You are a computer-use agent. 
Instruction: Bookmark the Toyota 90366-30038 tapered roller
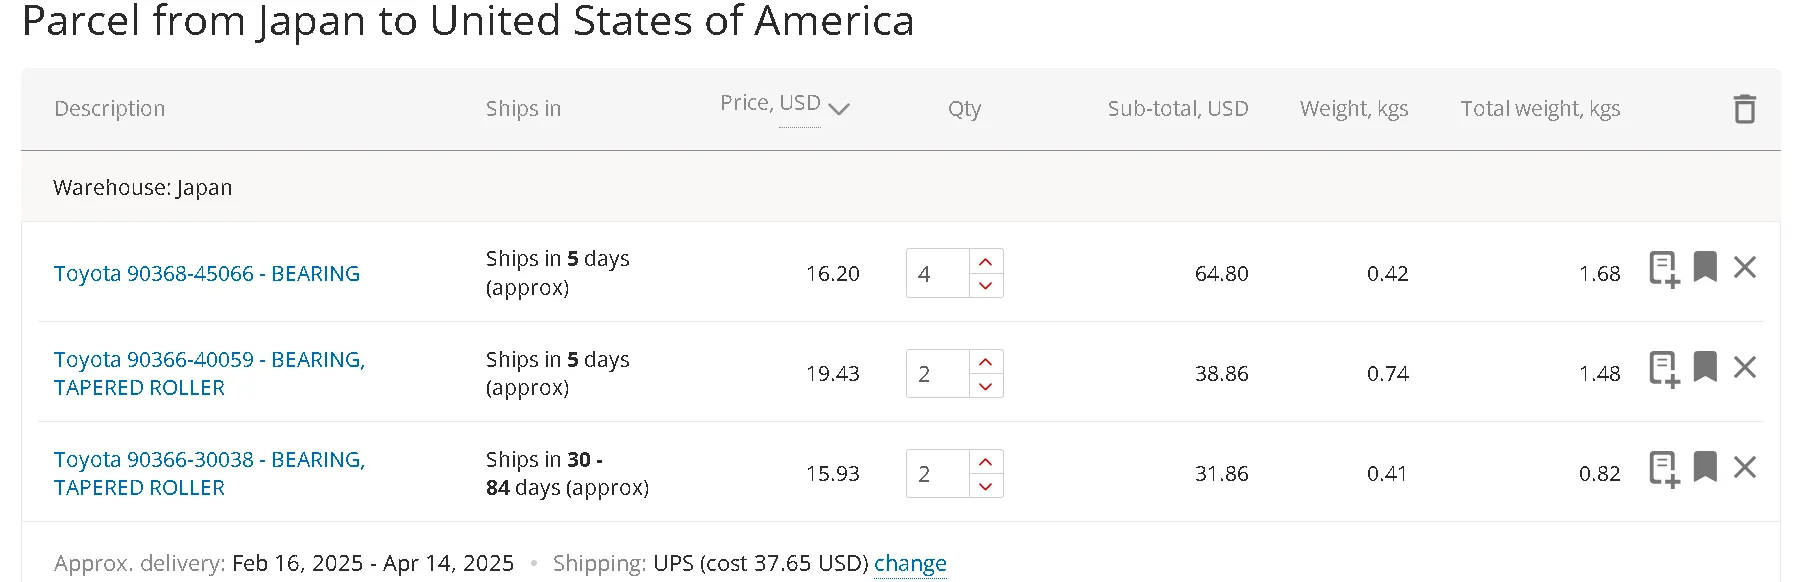[x=1705, y=466]
